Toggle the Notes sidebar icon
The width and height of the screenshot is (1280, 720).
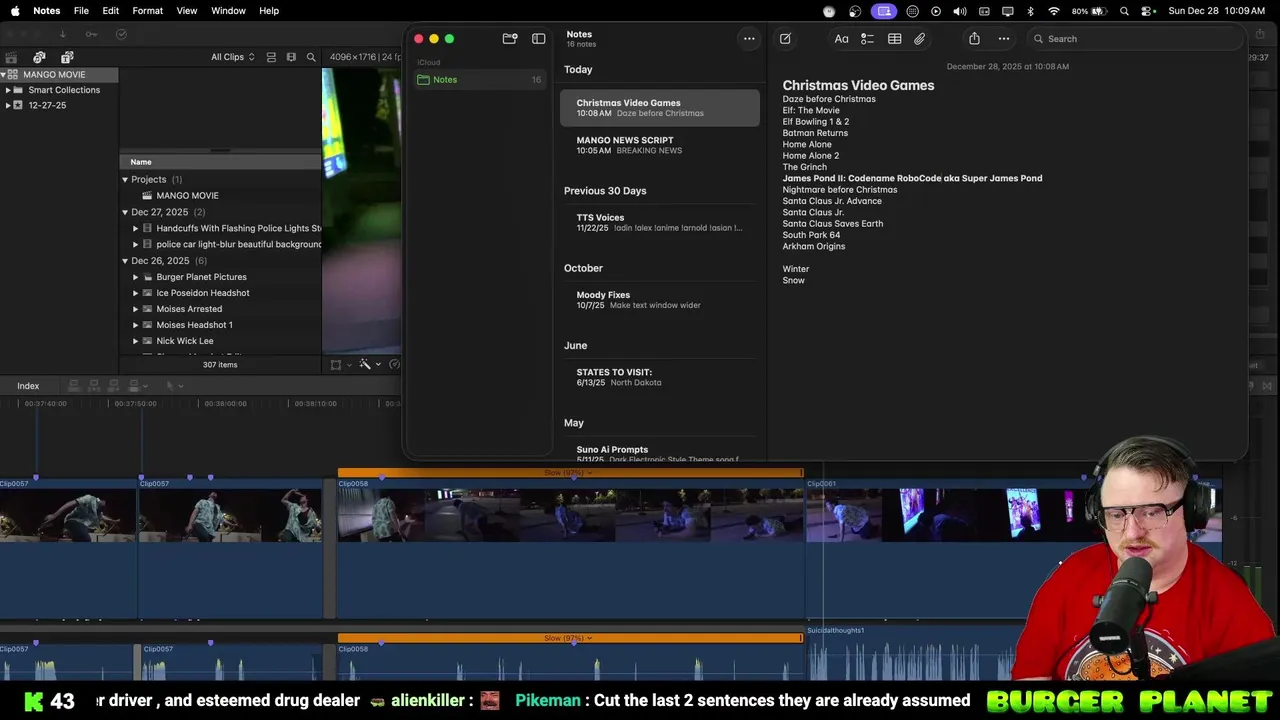pyautogui.click(x=539, y=38)
